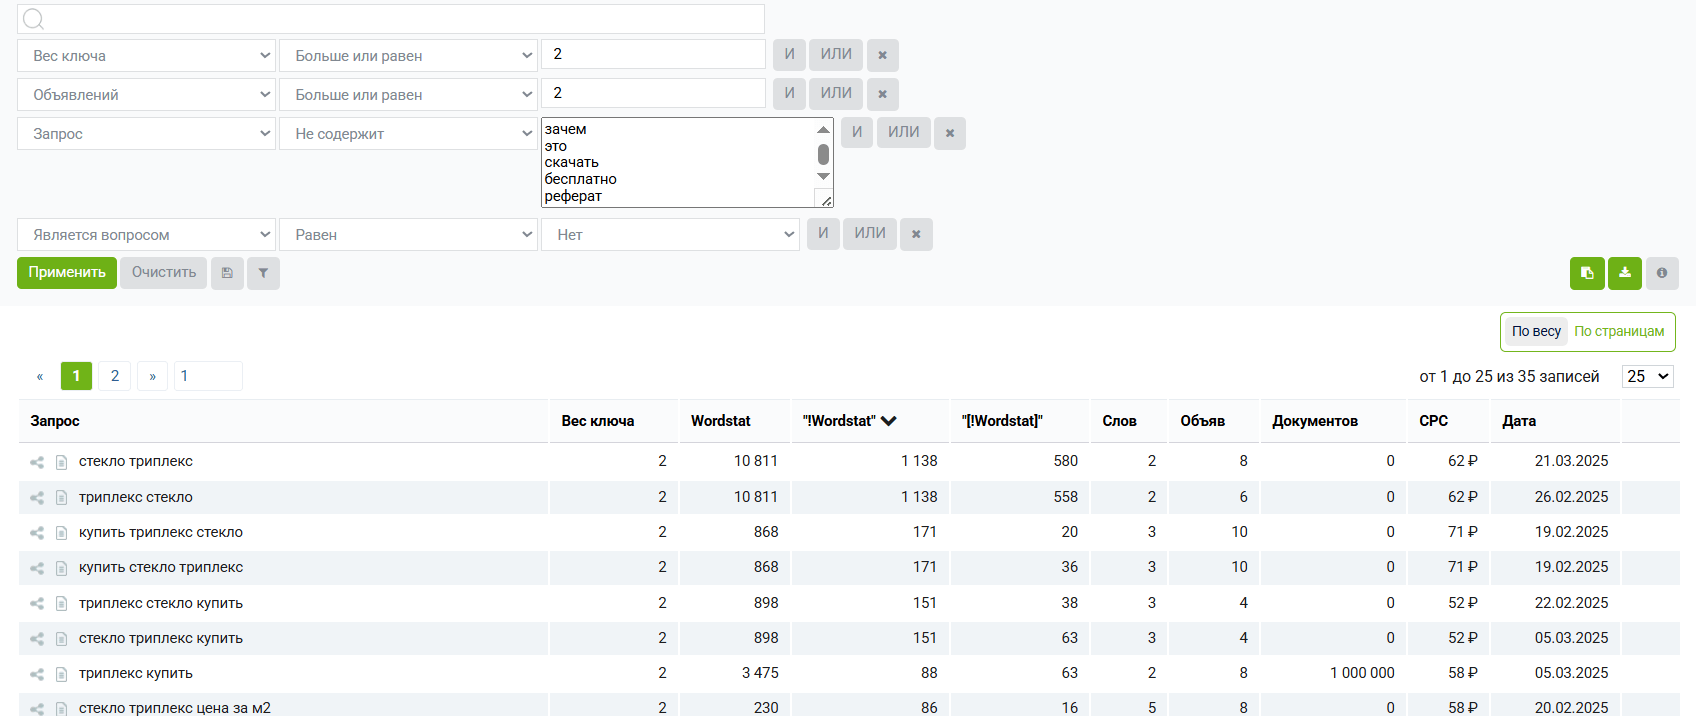Click the Применить button
The image size is (1696, 716).
[67, 273]
